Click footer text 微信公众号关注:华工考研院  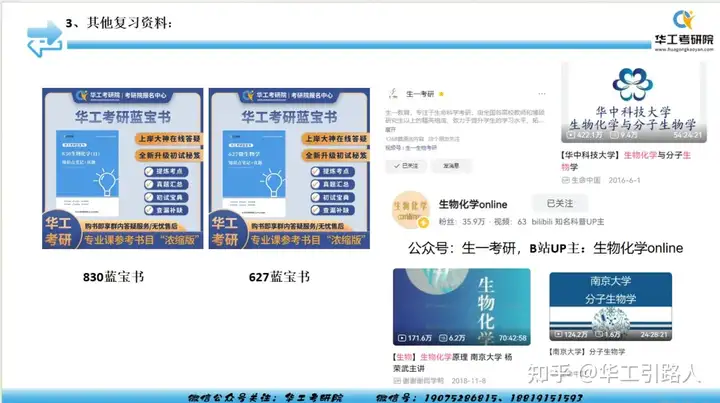[x=265, y=397]
